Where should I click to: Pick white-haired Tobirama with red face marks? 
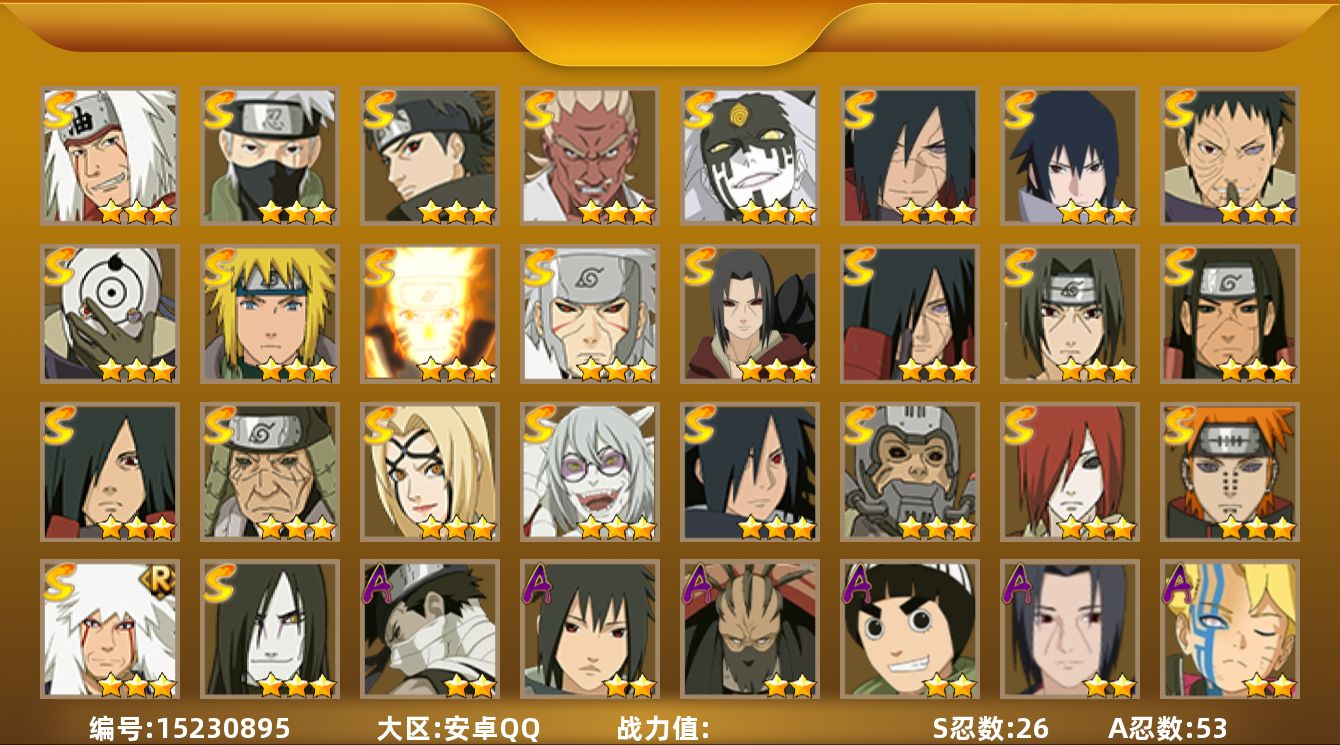click(x=590, y=314)
